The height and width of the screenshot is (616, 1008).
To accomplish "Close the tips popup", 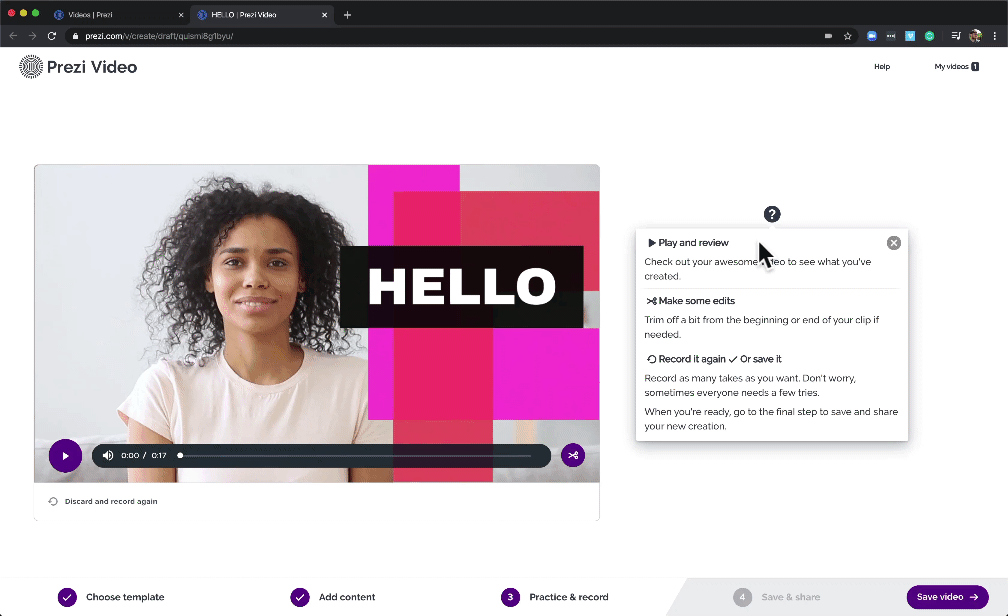I will (x=893, y=243).
